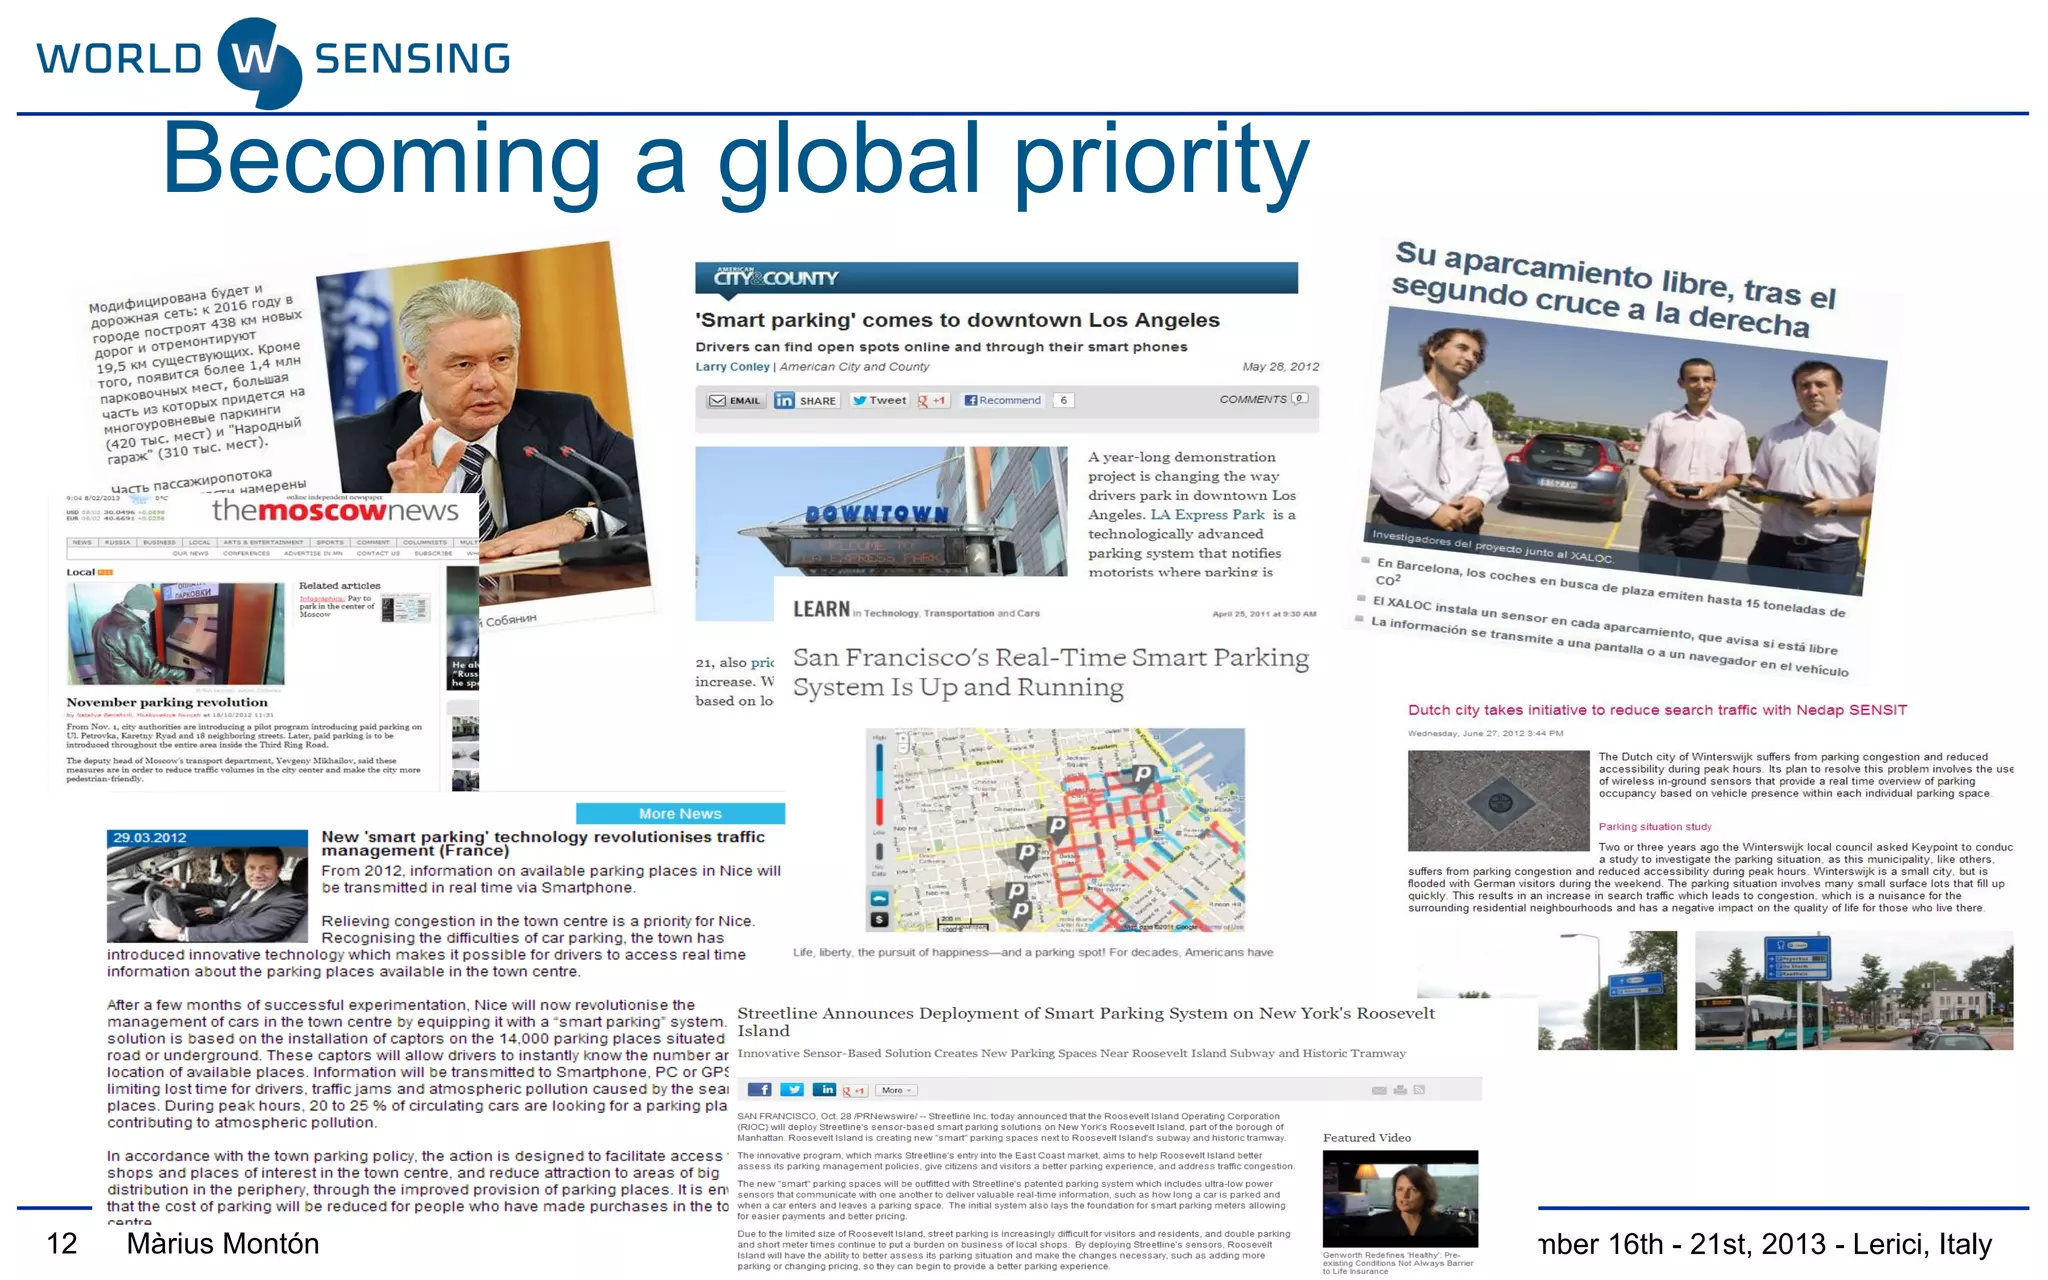Click the New 'smart parking' technology headline (France)
The height and width of the screenshot is (1280, 2048).
[543, 844]
